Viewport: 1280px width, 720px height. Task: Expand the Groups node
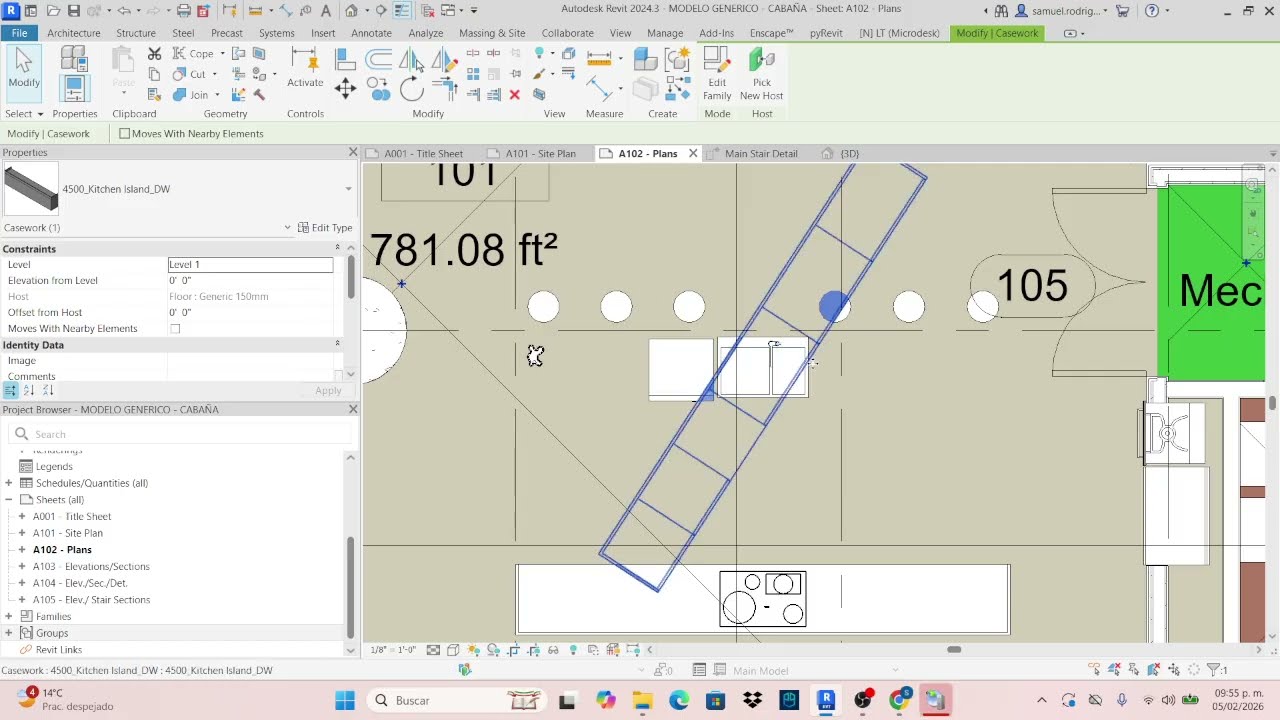coord(9,633)
